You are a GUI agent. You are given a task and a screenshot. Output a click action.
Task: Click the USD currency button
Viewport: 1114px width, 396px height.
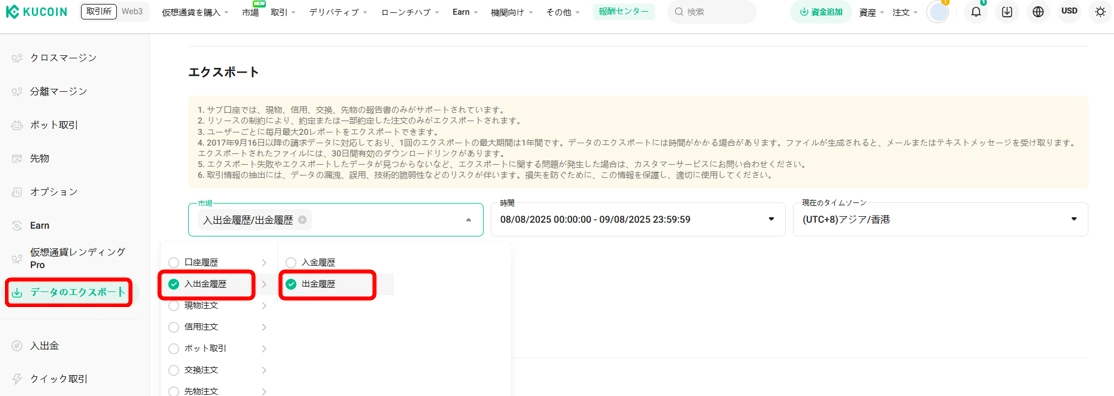pos(1069,11)
